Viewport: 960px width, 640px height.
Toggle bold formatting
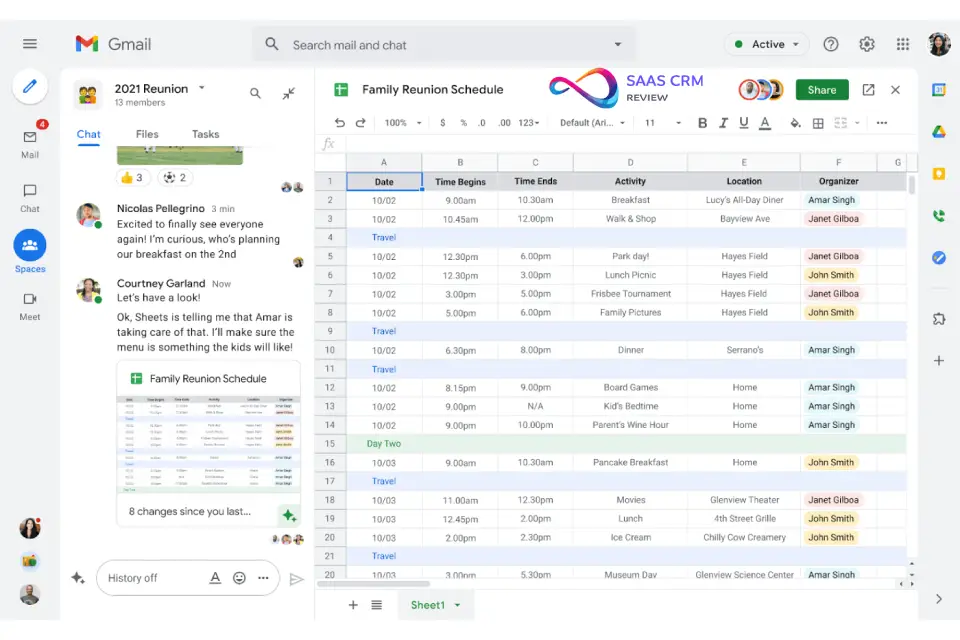[x=702, y=123]
